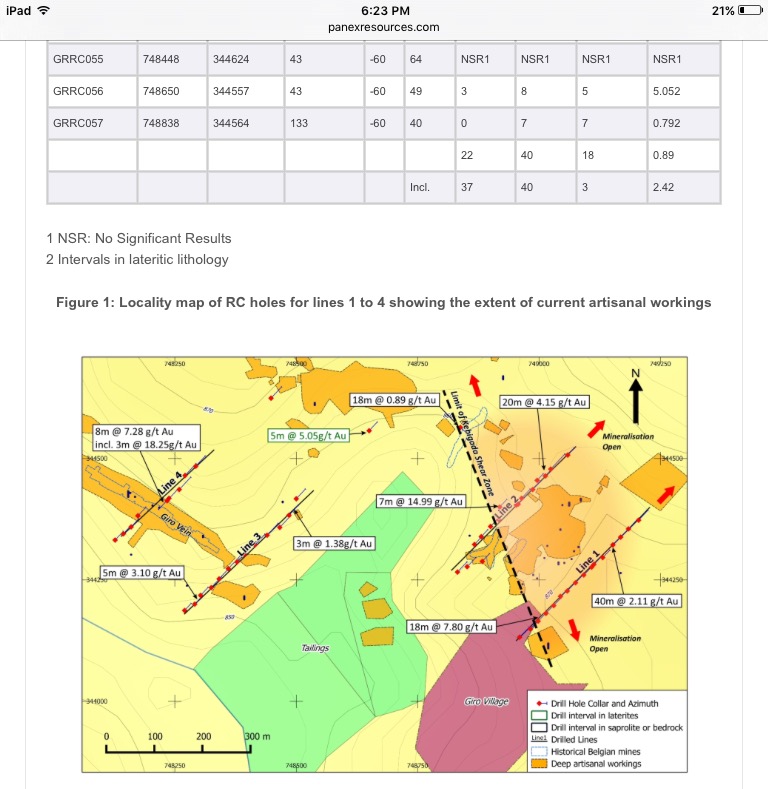Tap the Line 2 label on map
Screen dimensions: 768x789
click(506, 507)
